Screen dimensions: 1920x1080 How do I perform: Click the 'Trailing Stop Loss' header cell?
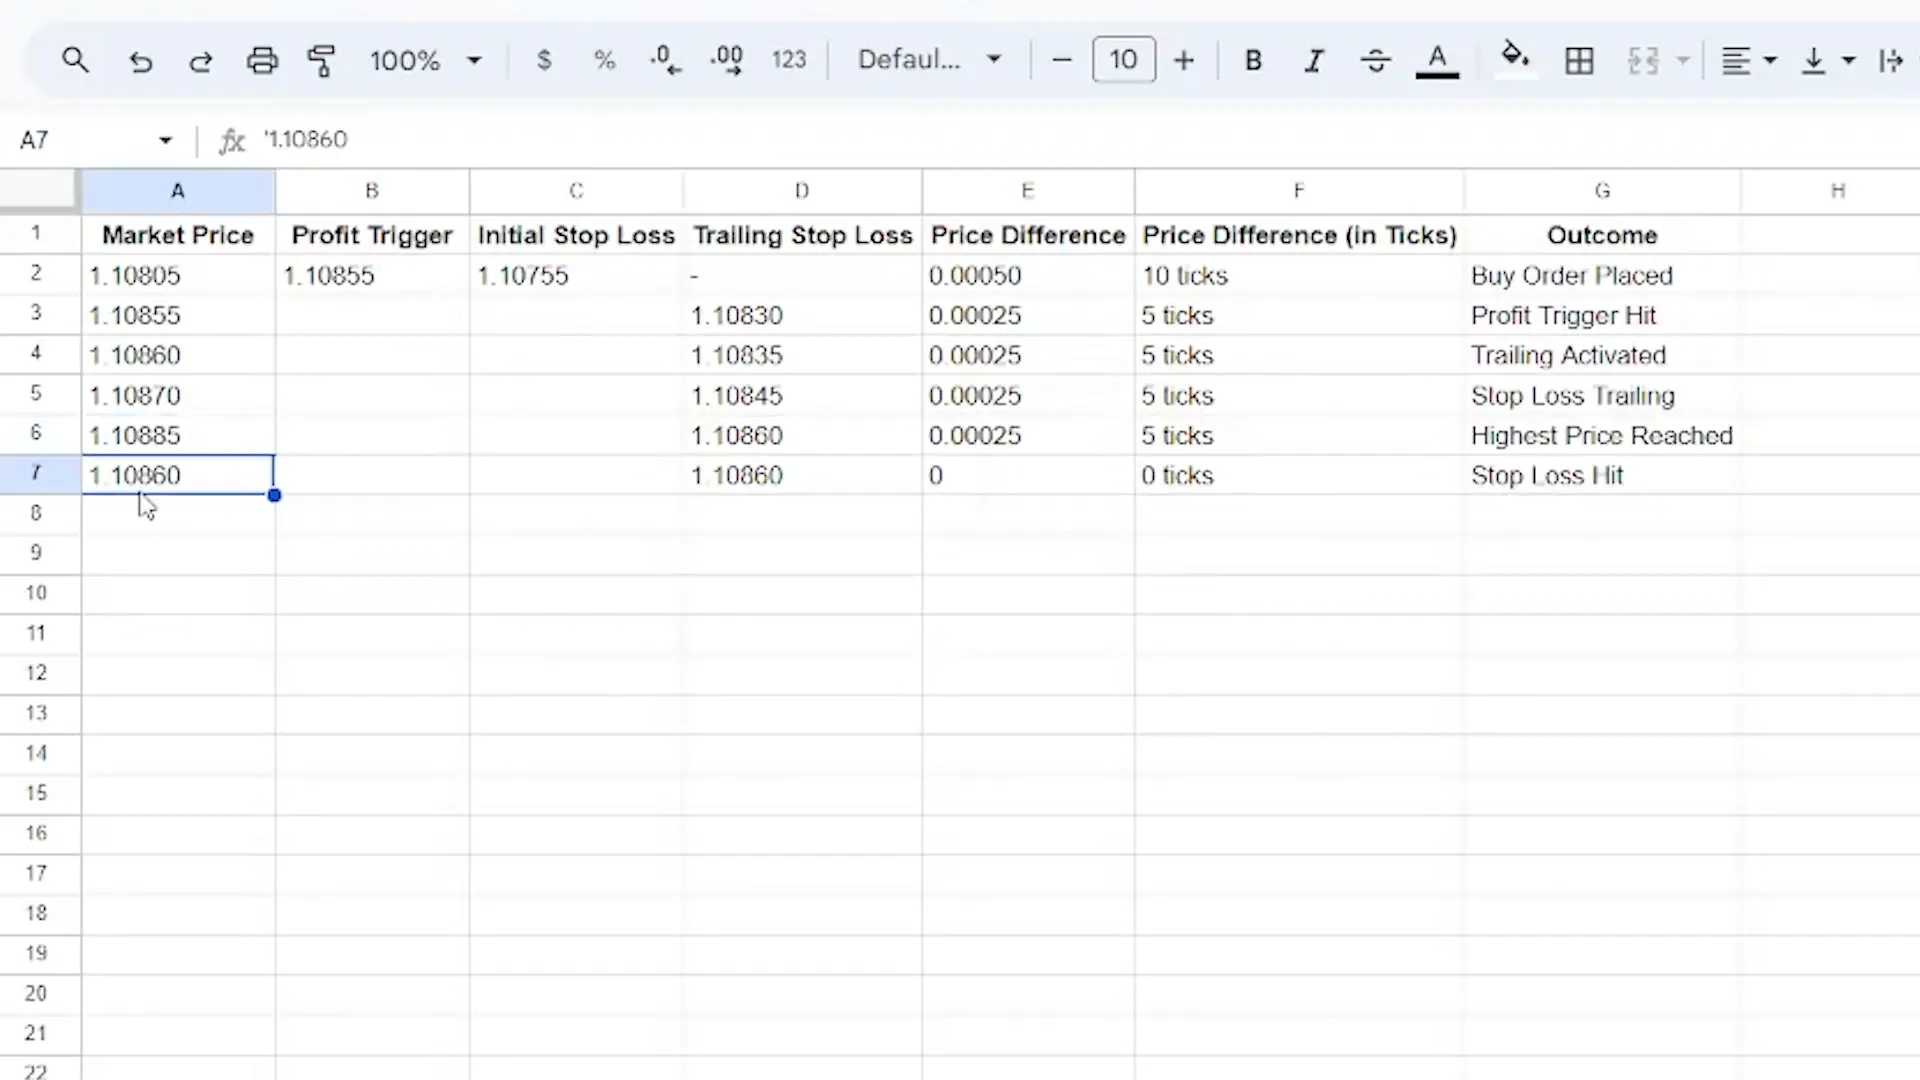803,235
